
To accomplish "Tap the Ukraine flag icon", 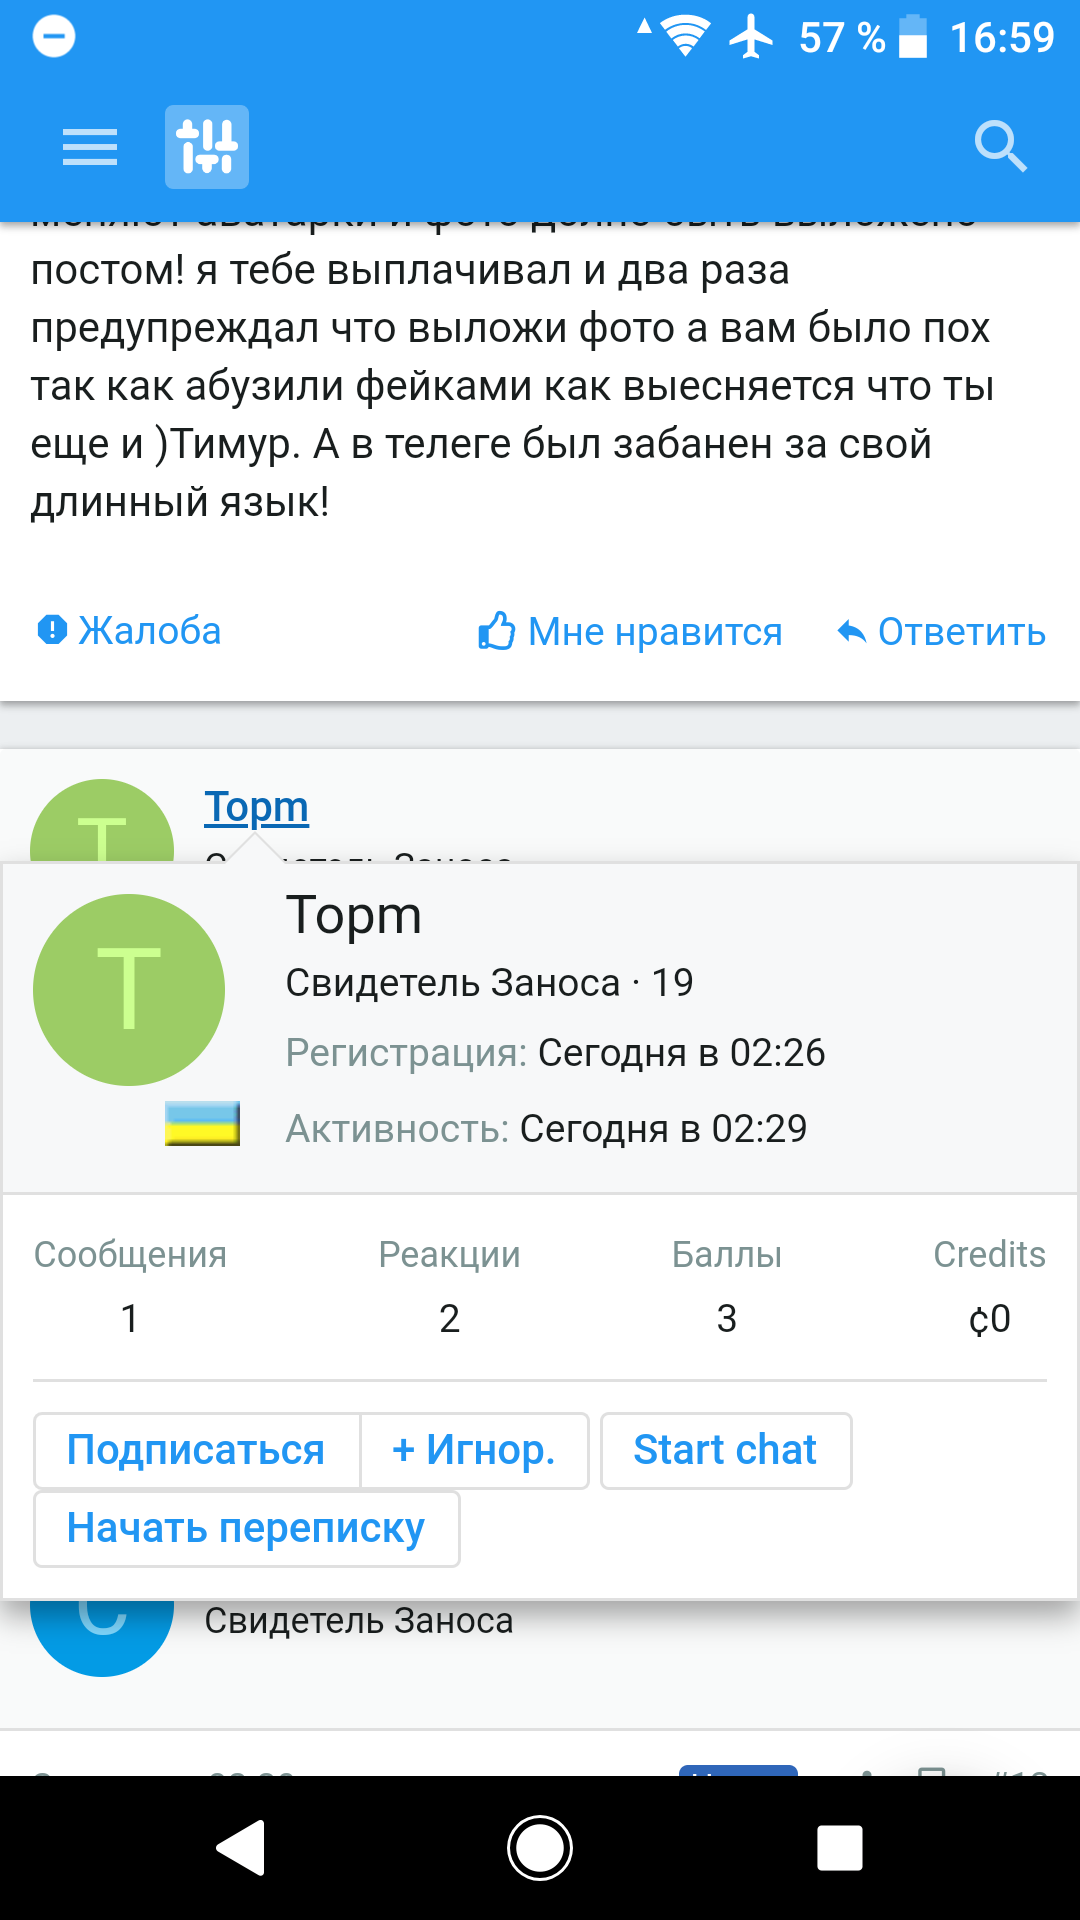I will 202,1123.
